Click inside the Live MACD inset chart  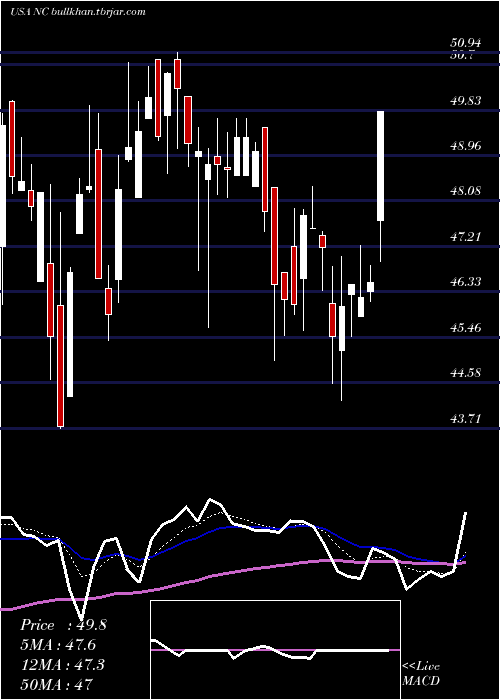[275, 650]
